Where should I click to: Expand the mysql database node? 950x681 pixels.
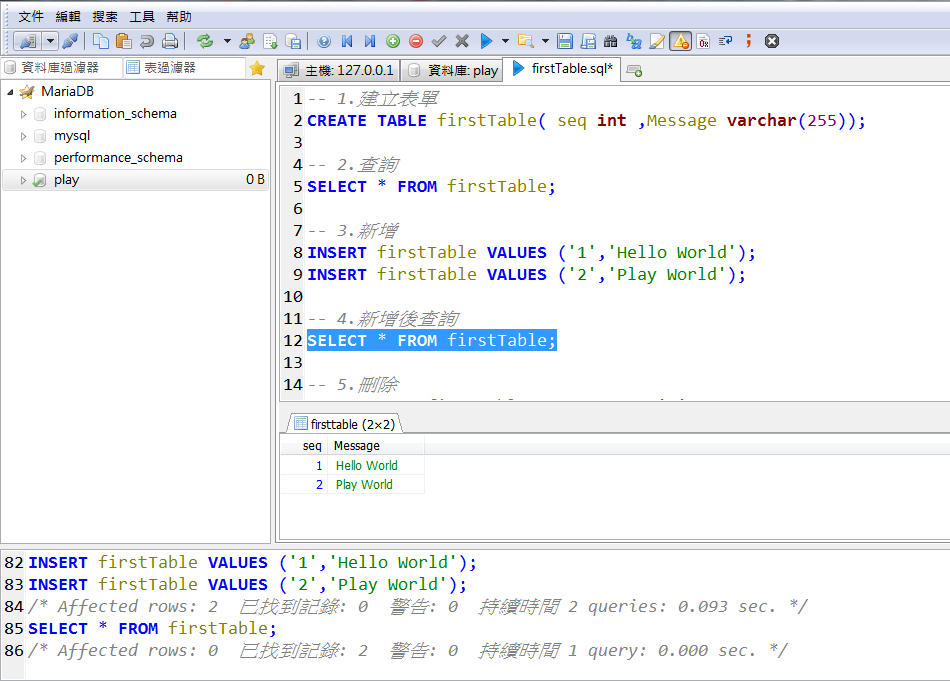[24, 136]
